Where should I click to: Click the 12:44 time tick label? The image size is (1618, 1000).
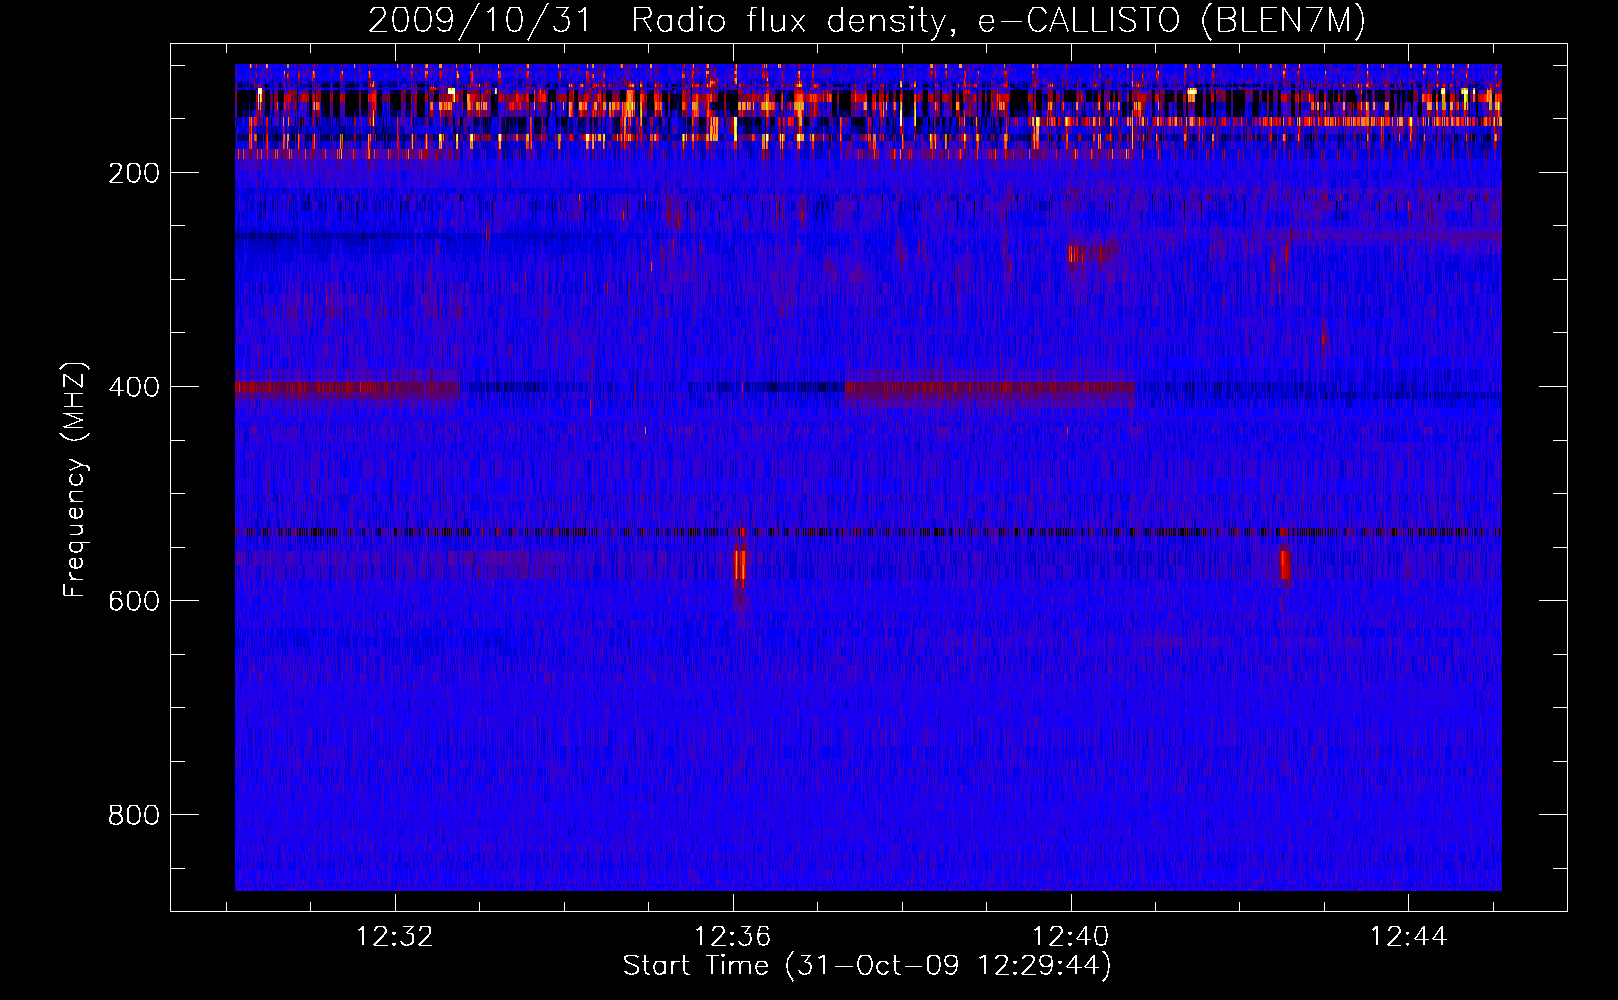pos(1409,937)
